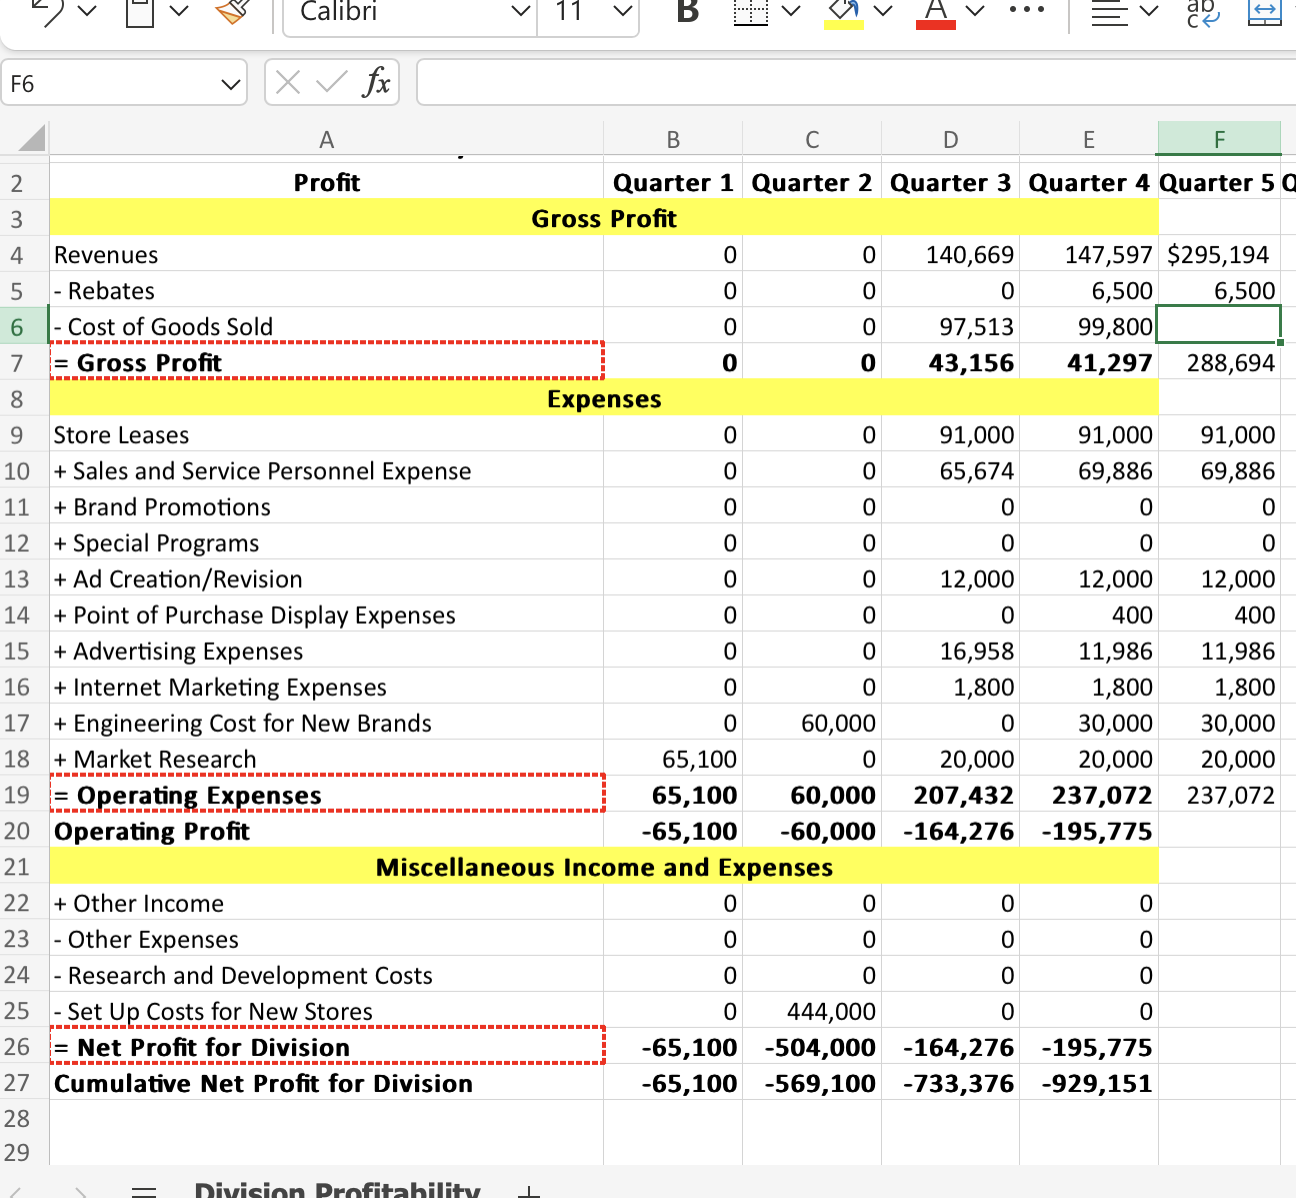Apply yellow fill color bucket
Viewport: 1296px width, 1198px height.
pyautogui.click(x=844, y=12)
